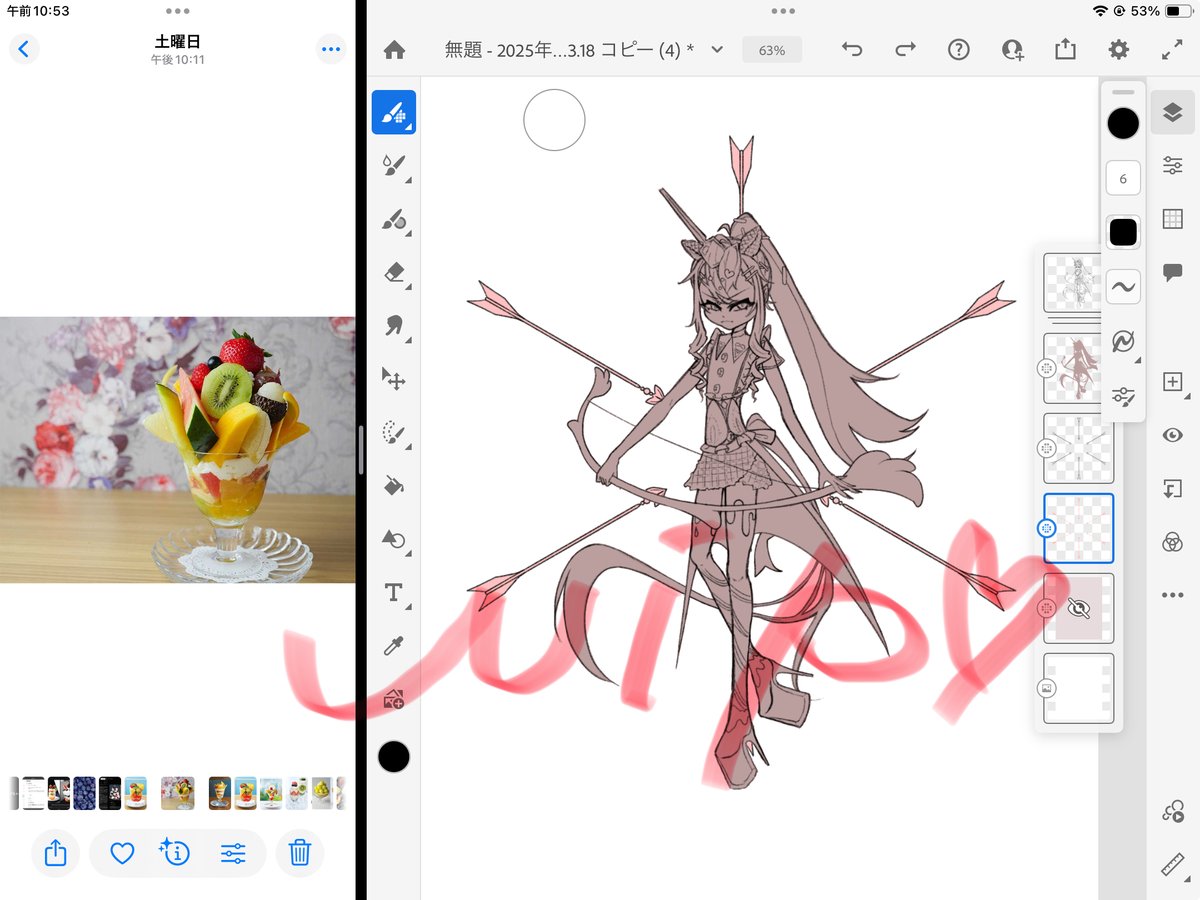Image resolution: width=1200 pixels, height=900 pixels.
Task: Go to the Fresco home screen
Action: pos(394,48)
